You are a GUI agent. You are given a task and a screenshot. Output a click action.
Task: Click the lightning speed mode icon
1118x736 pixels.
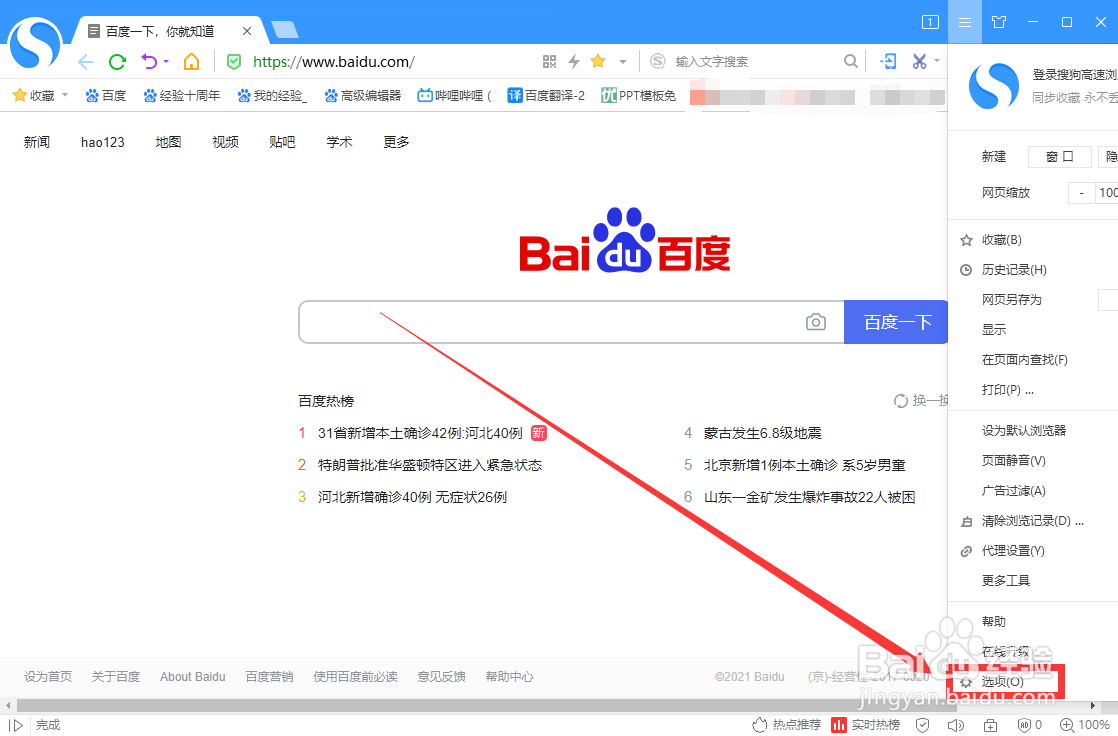[x=574, y=61]
